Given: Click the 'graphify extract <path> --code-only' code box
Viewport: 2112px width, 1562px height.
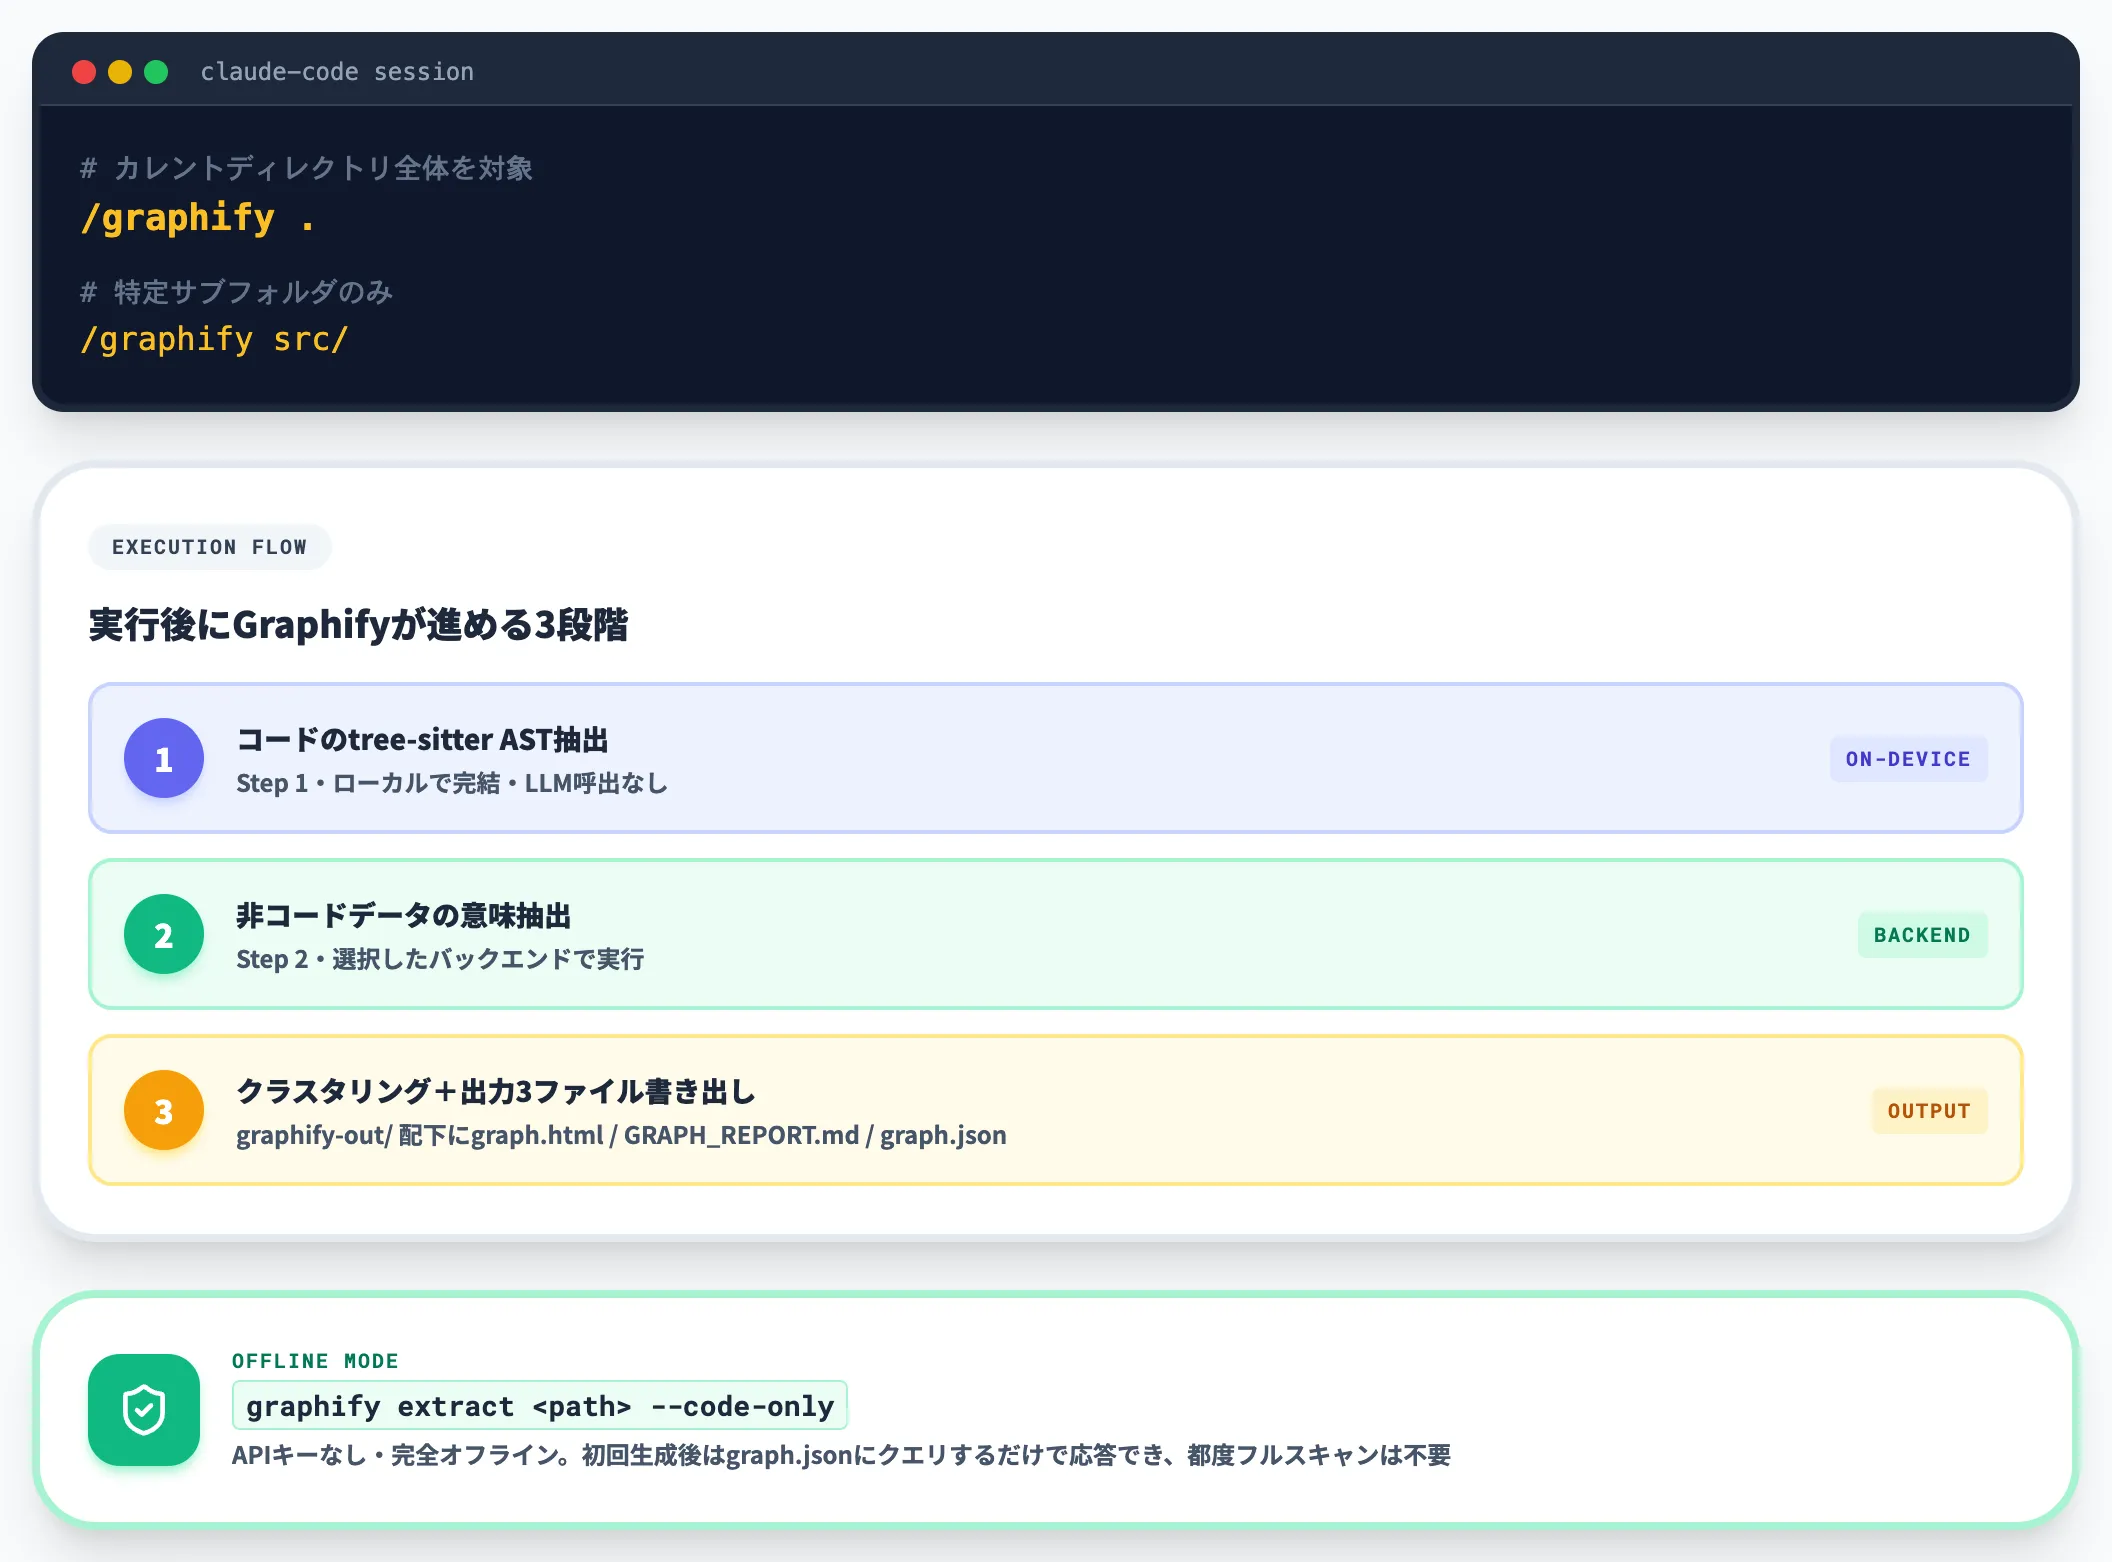Looking at the screenshot, I should point(540,1406).
